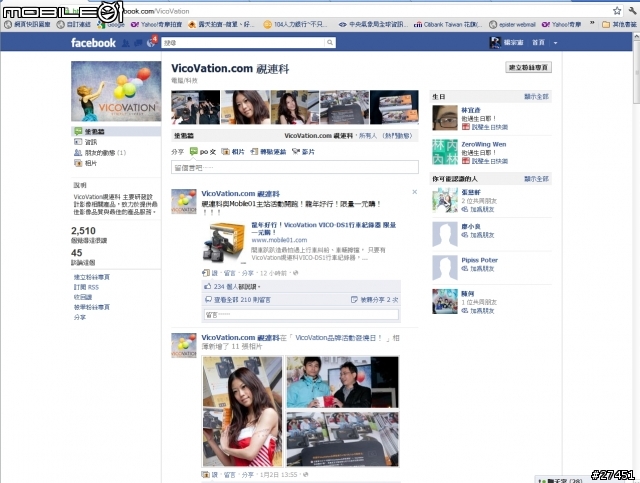Click 被轉分享 2 次
This screenshot has height=483, width=640.
pos(379,300)
